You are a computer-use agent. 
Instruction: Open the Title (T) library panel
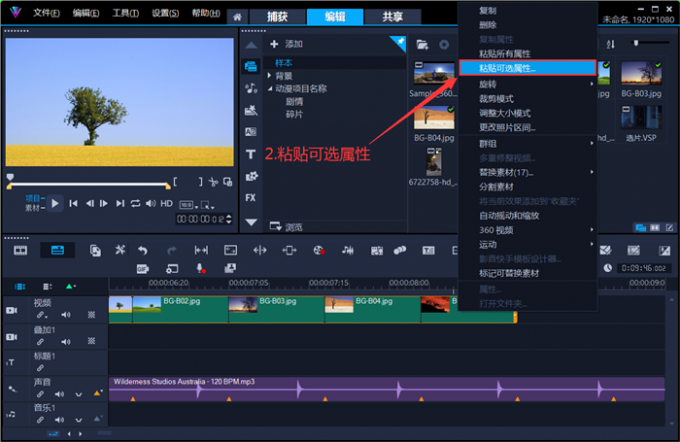coord(251,154)
